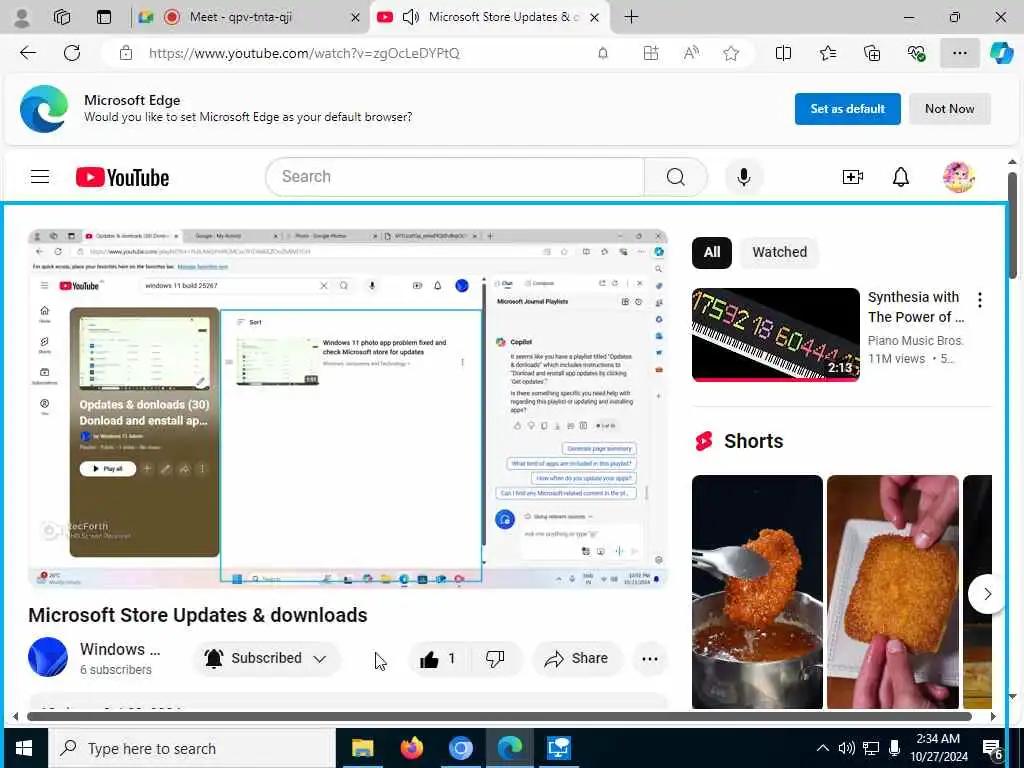Open YouTube Create video menu
The image size is (1024, 768).
(852, 177)
